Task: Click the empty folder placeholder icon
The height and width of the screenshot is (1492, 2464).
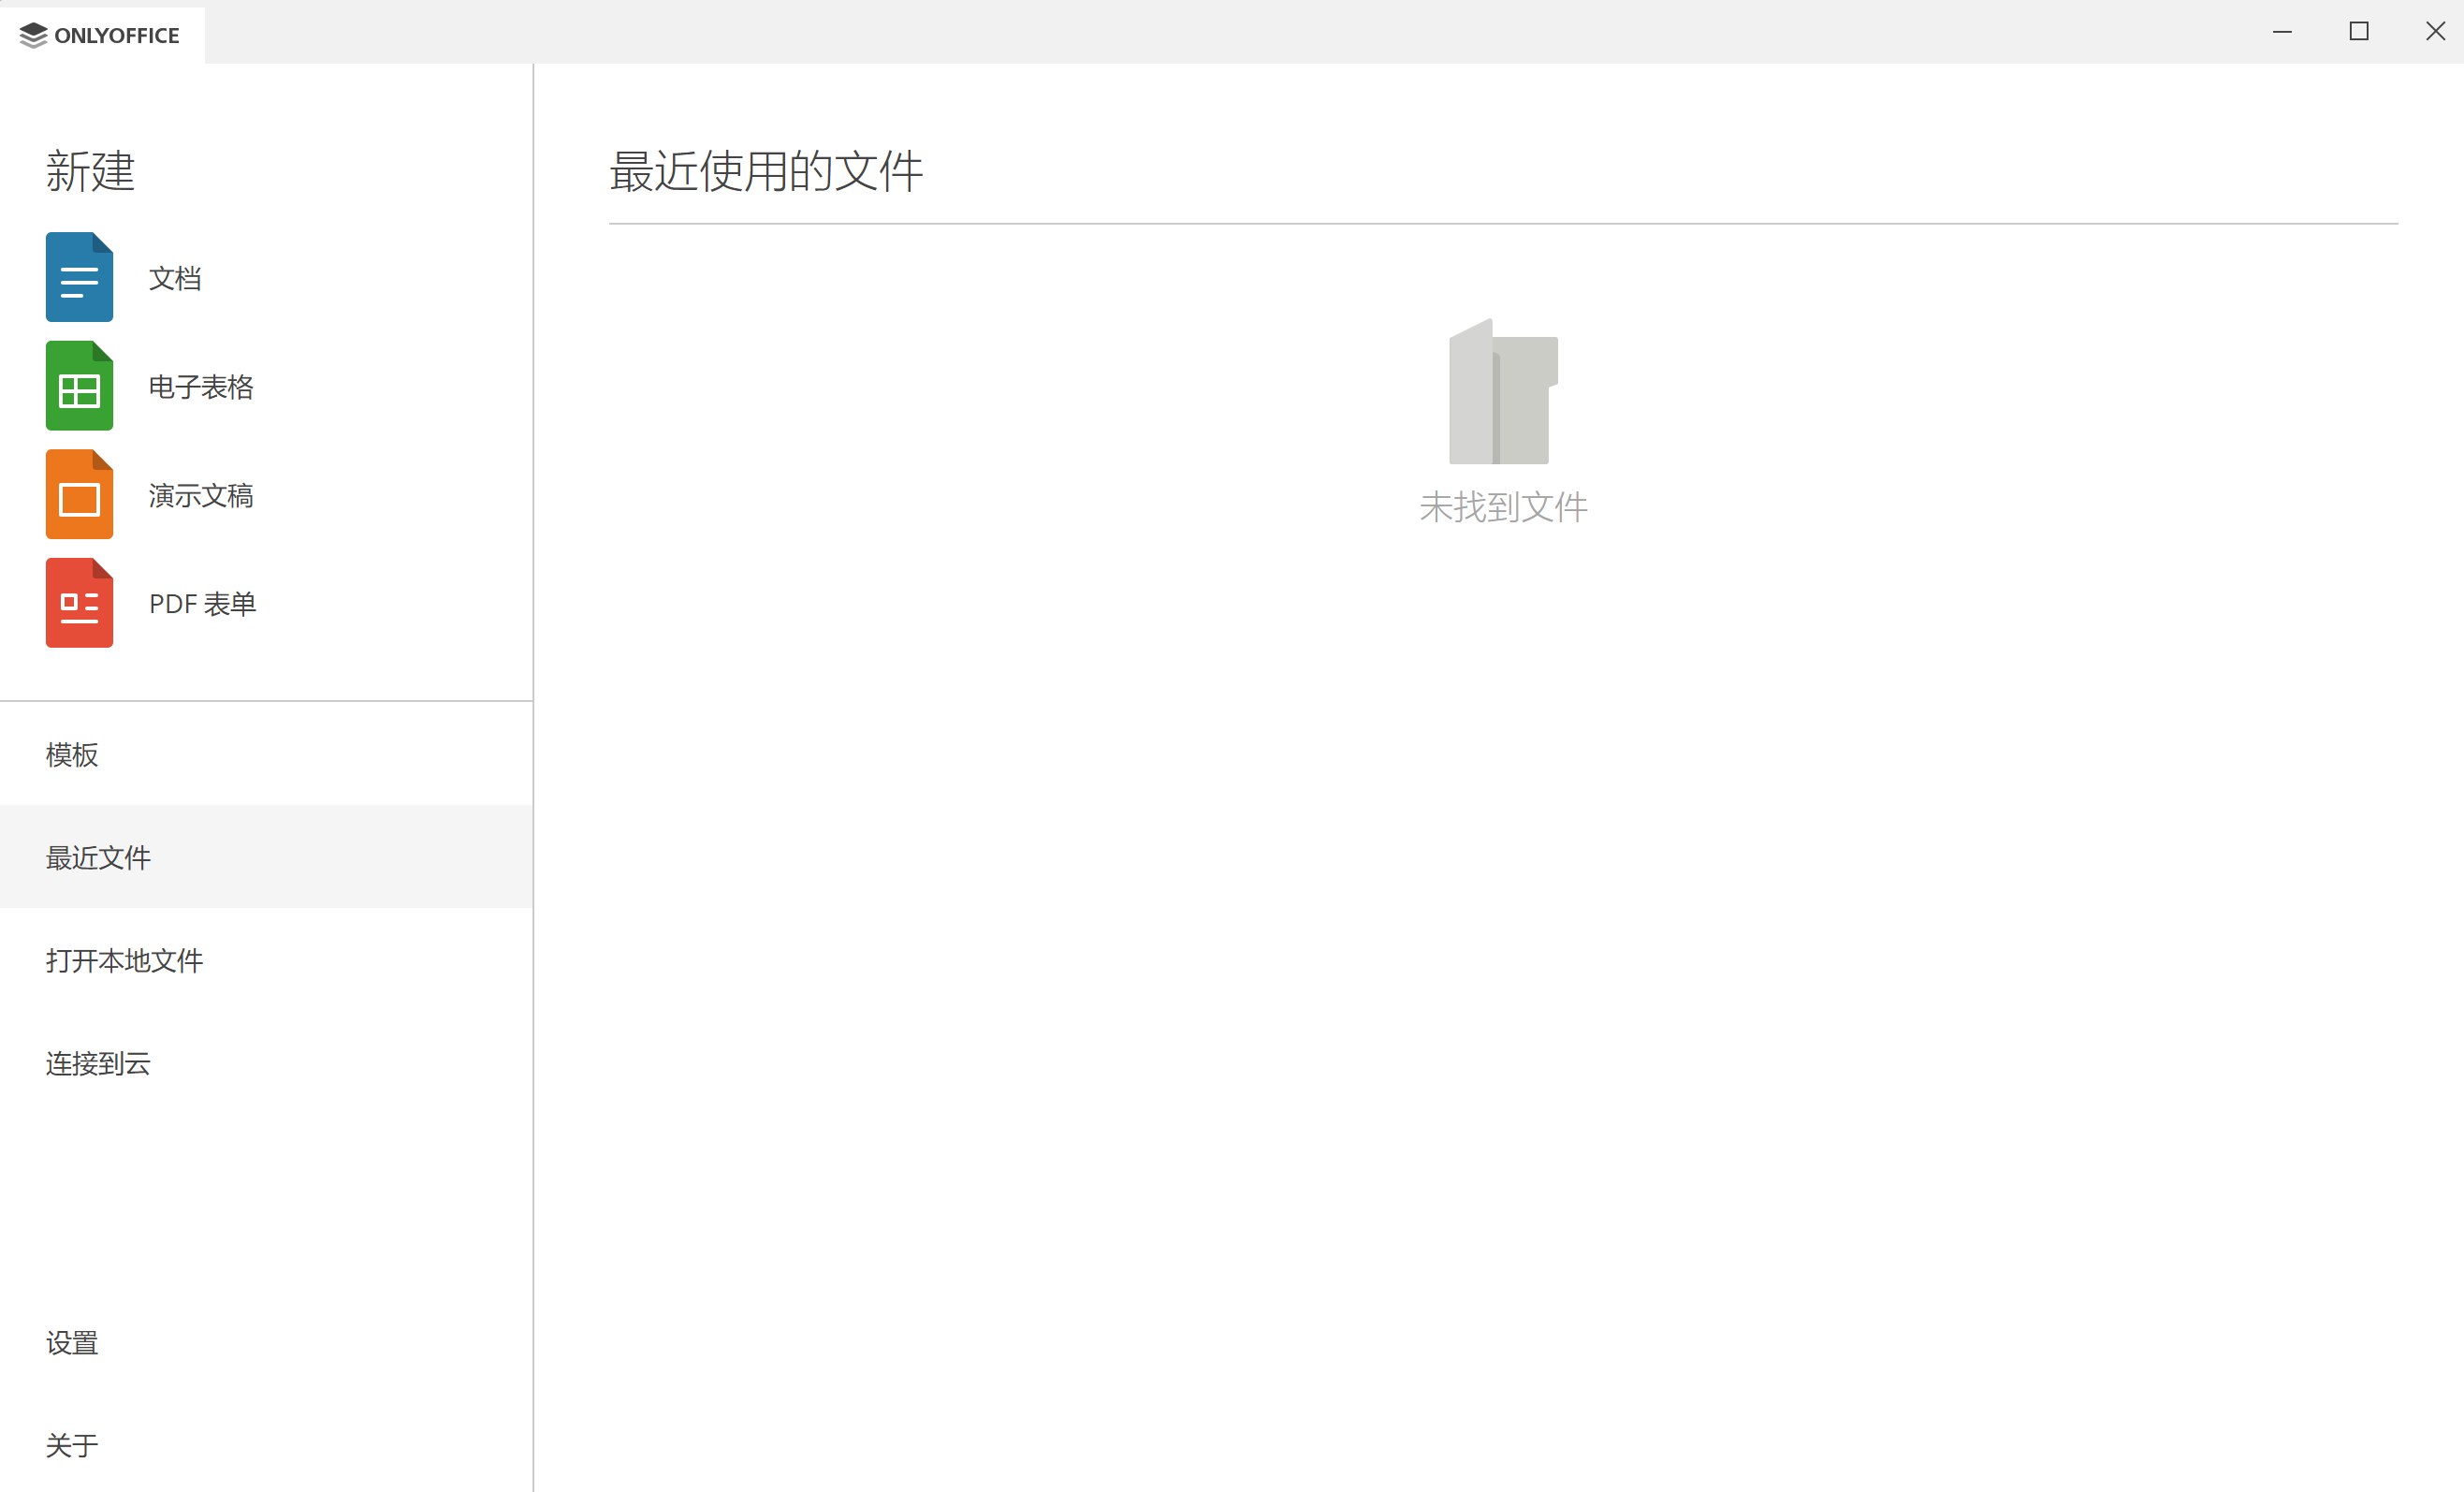Action: tap(1502, 392)
